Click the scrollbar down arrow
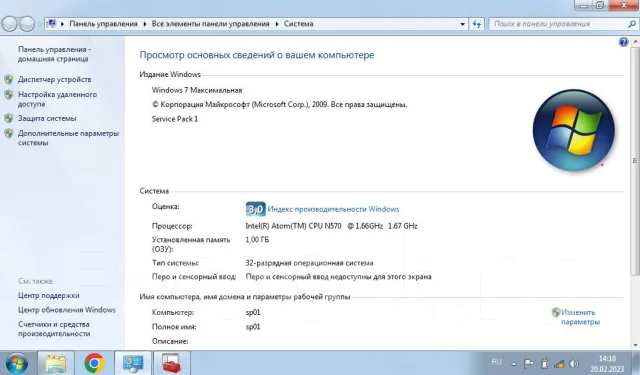This screenshot has height=375, width=640. click(x=635, y=345)
